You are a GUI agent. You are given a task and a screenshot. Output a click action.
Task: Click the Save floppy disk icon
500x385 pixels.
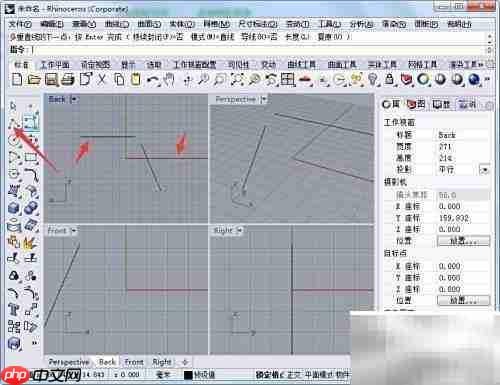[51, 79]
